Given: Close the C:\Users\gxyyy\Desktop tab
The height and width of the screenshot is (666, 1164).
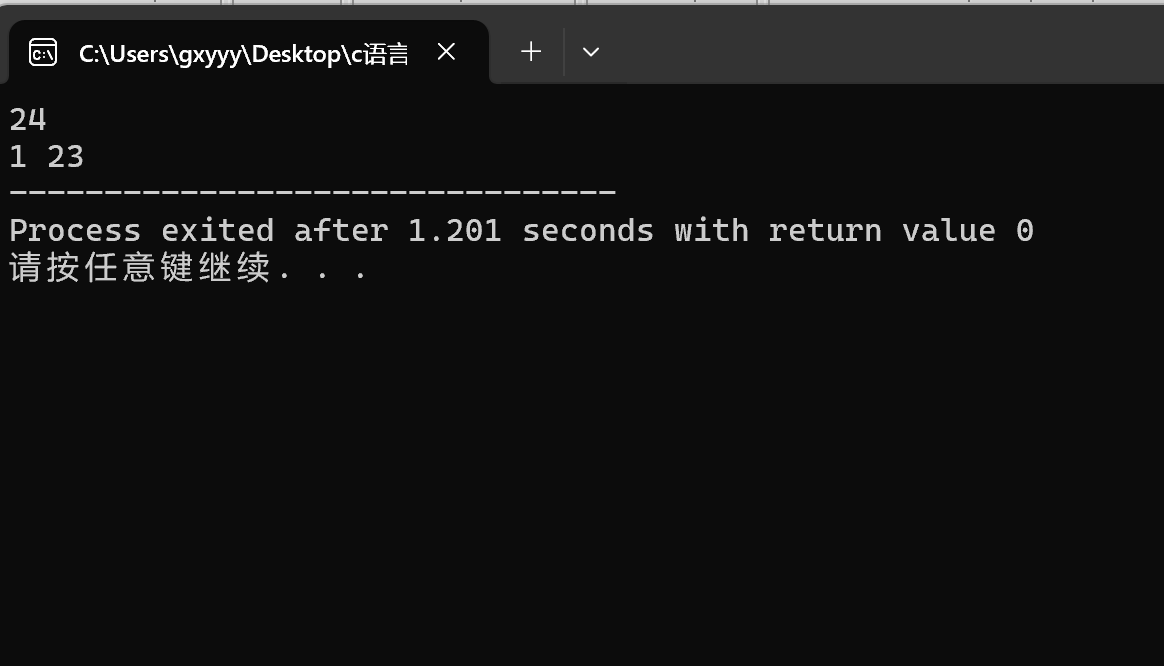Looking at the screenshot, I should click(x=447, y=52).
